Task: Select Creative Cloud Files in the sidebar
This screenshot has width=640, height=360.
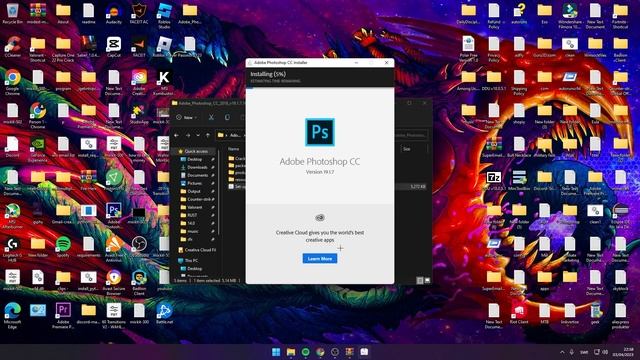Action: pyautogui.click(x=197, y=250)
